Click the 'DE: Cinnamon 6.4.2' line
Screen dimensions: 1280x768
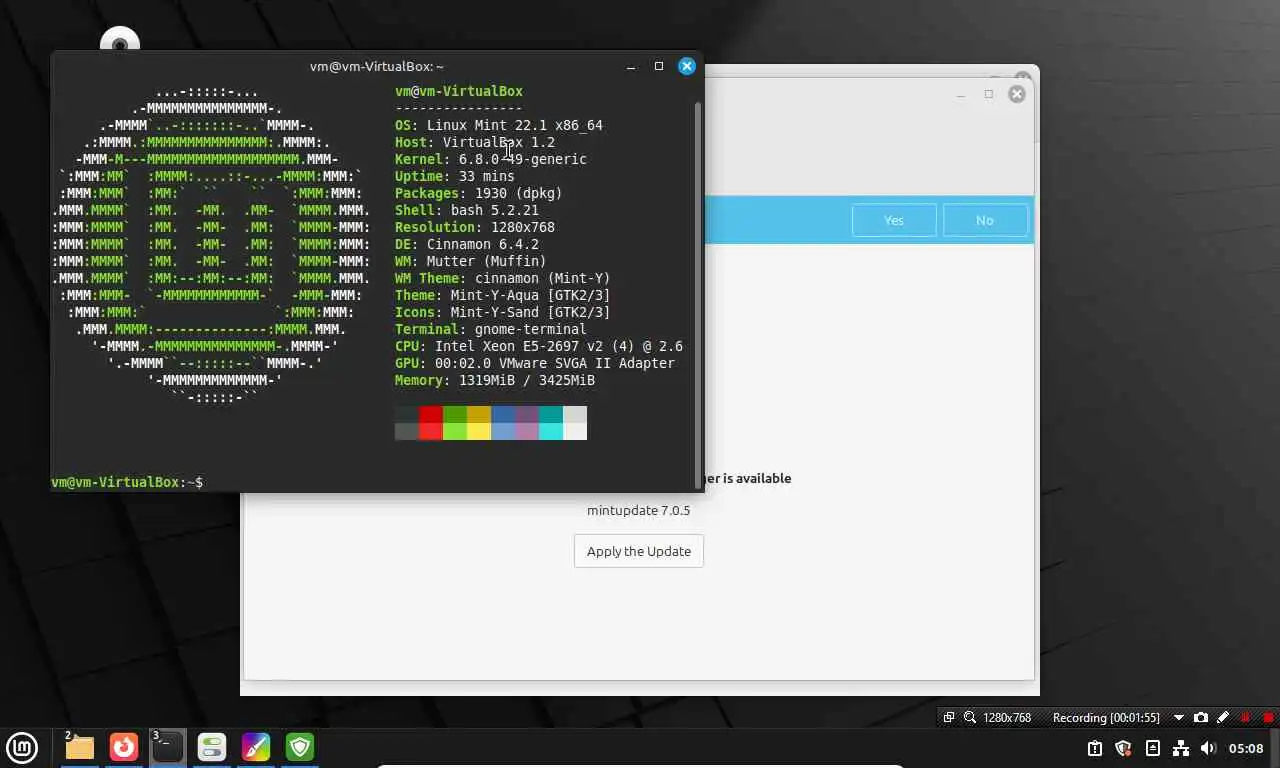467,244
